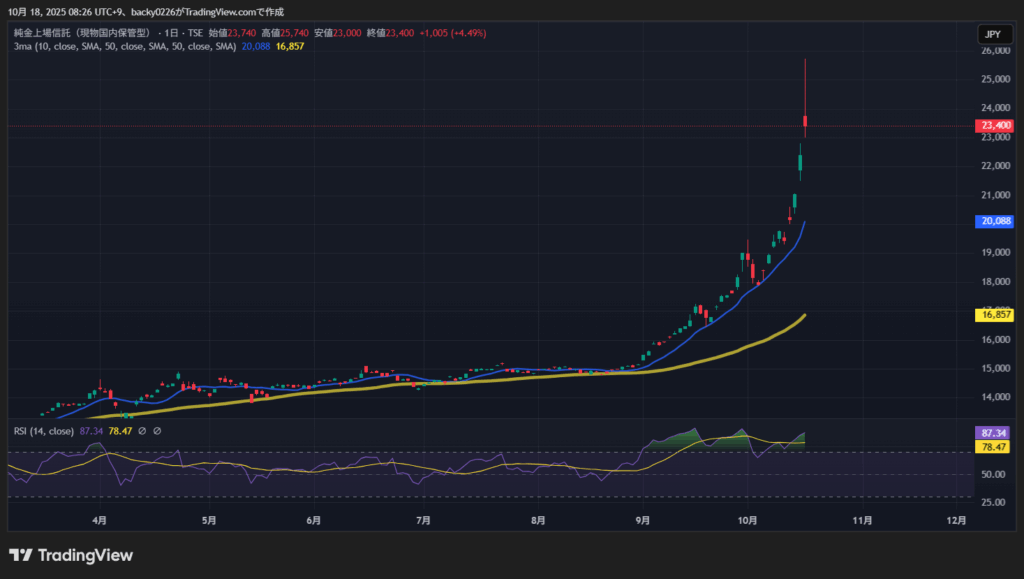
Task: Click the last null icon in RSI legend
Action: [157, 431]
